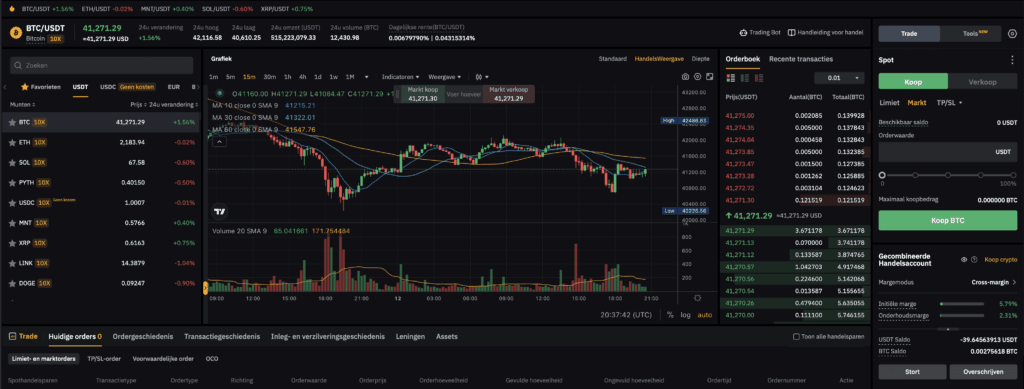Open the Trading Bot
This screenshot has width=1024, height=389.
click(x=760, y=33)
